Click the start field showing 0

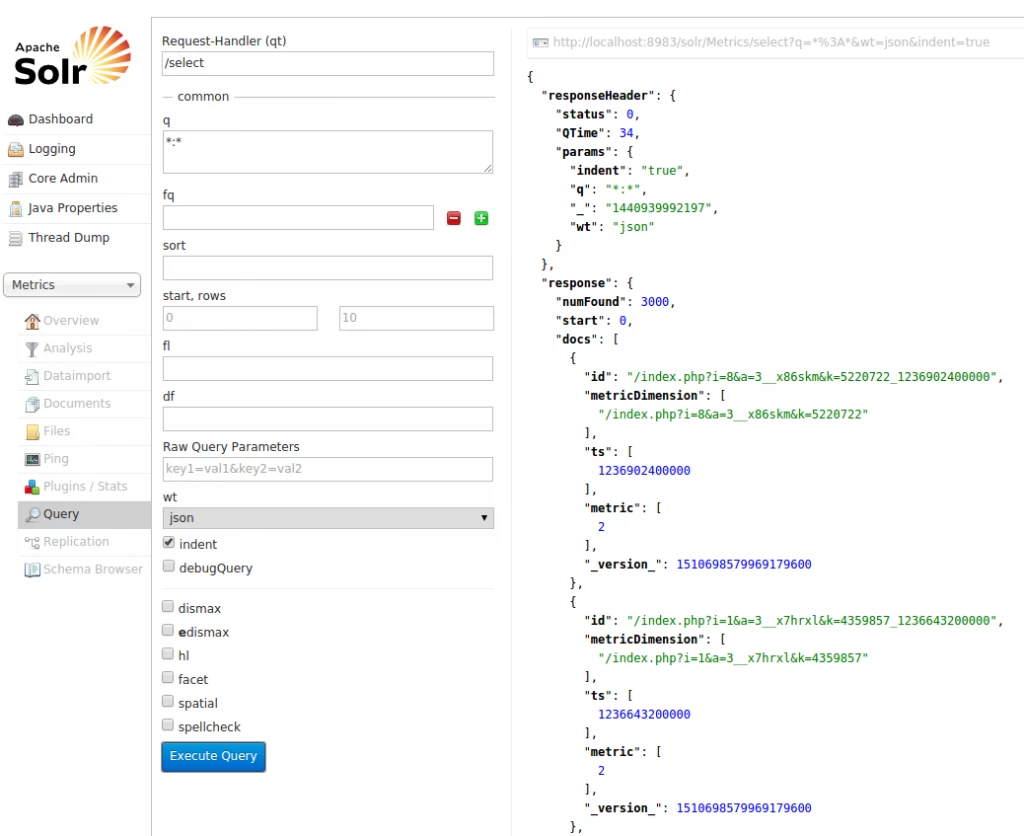tap(240, 318)
